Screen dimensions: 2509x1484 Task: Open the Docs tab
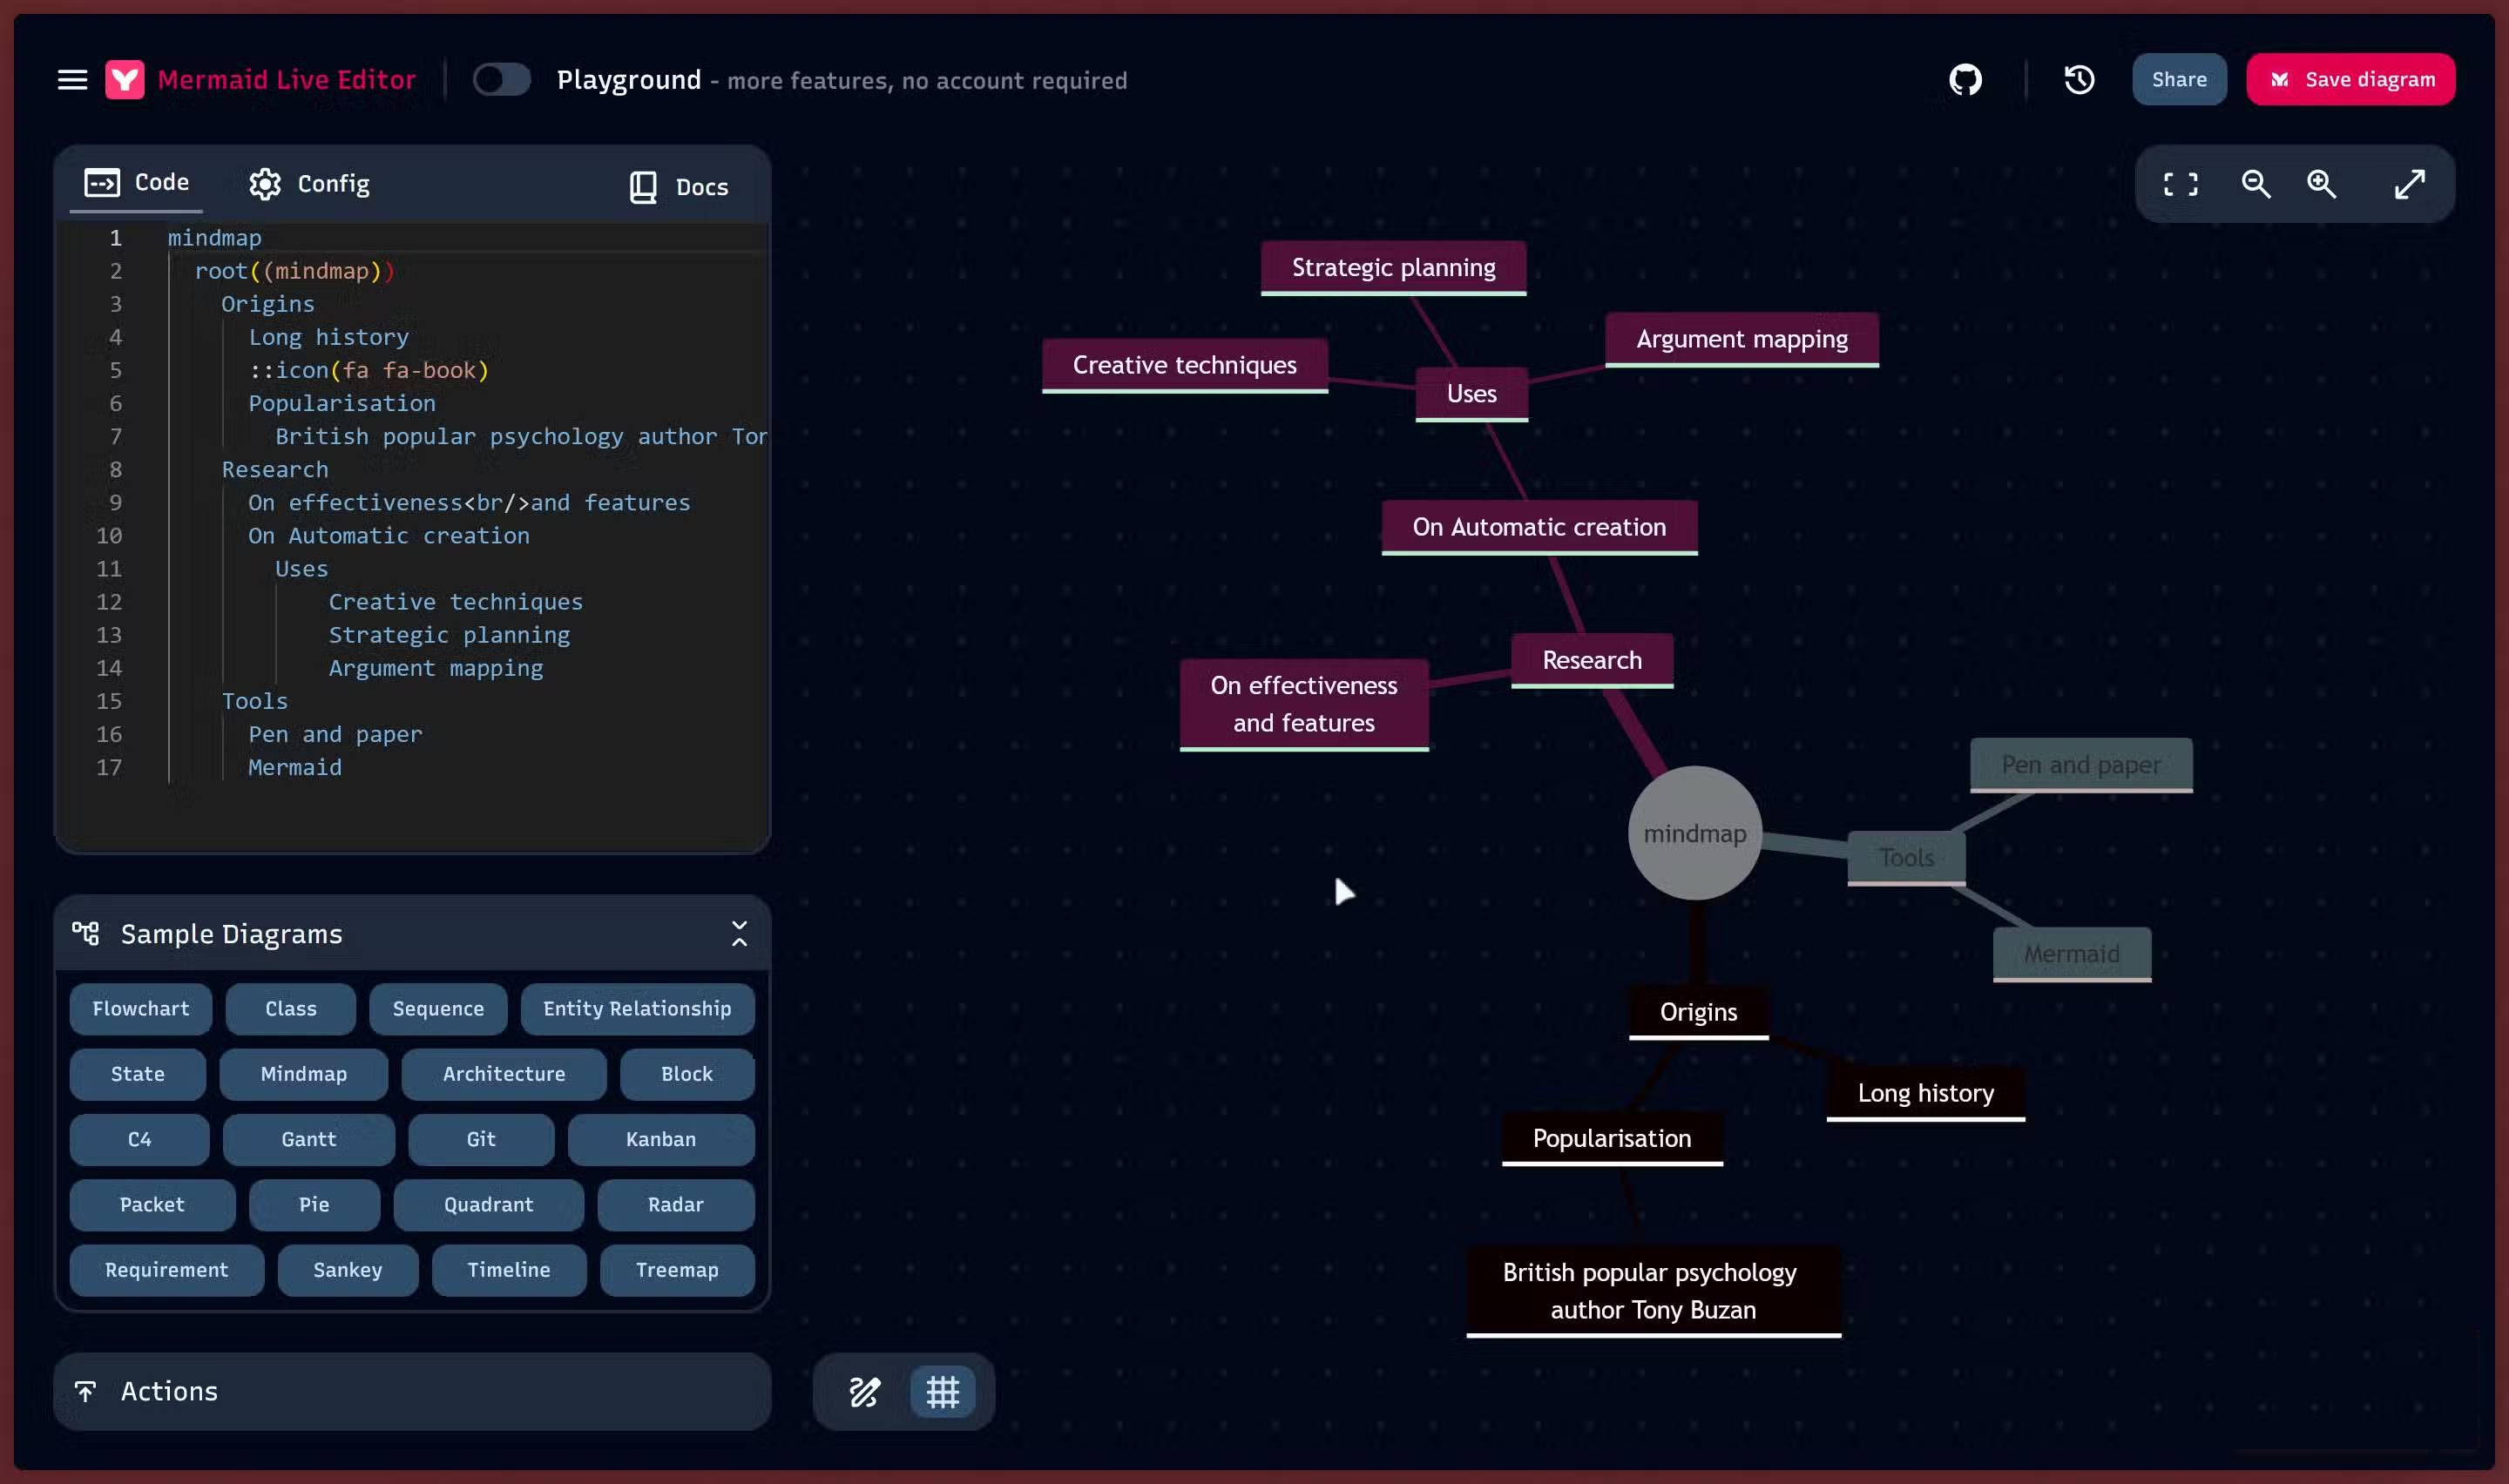click(x=678, y=187)
